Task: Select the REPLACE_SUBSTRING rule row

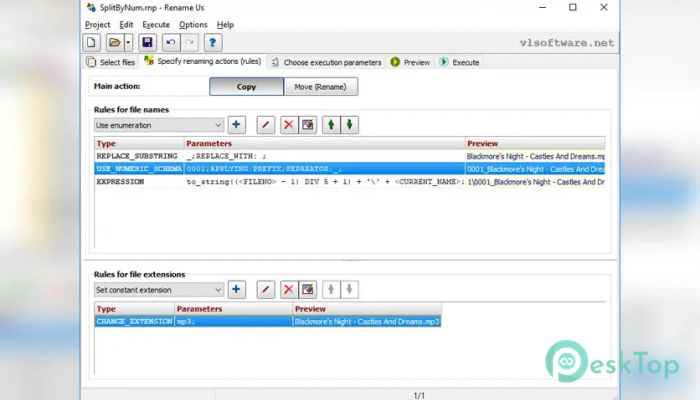Action: click(x=350, y=156)
